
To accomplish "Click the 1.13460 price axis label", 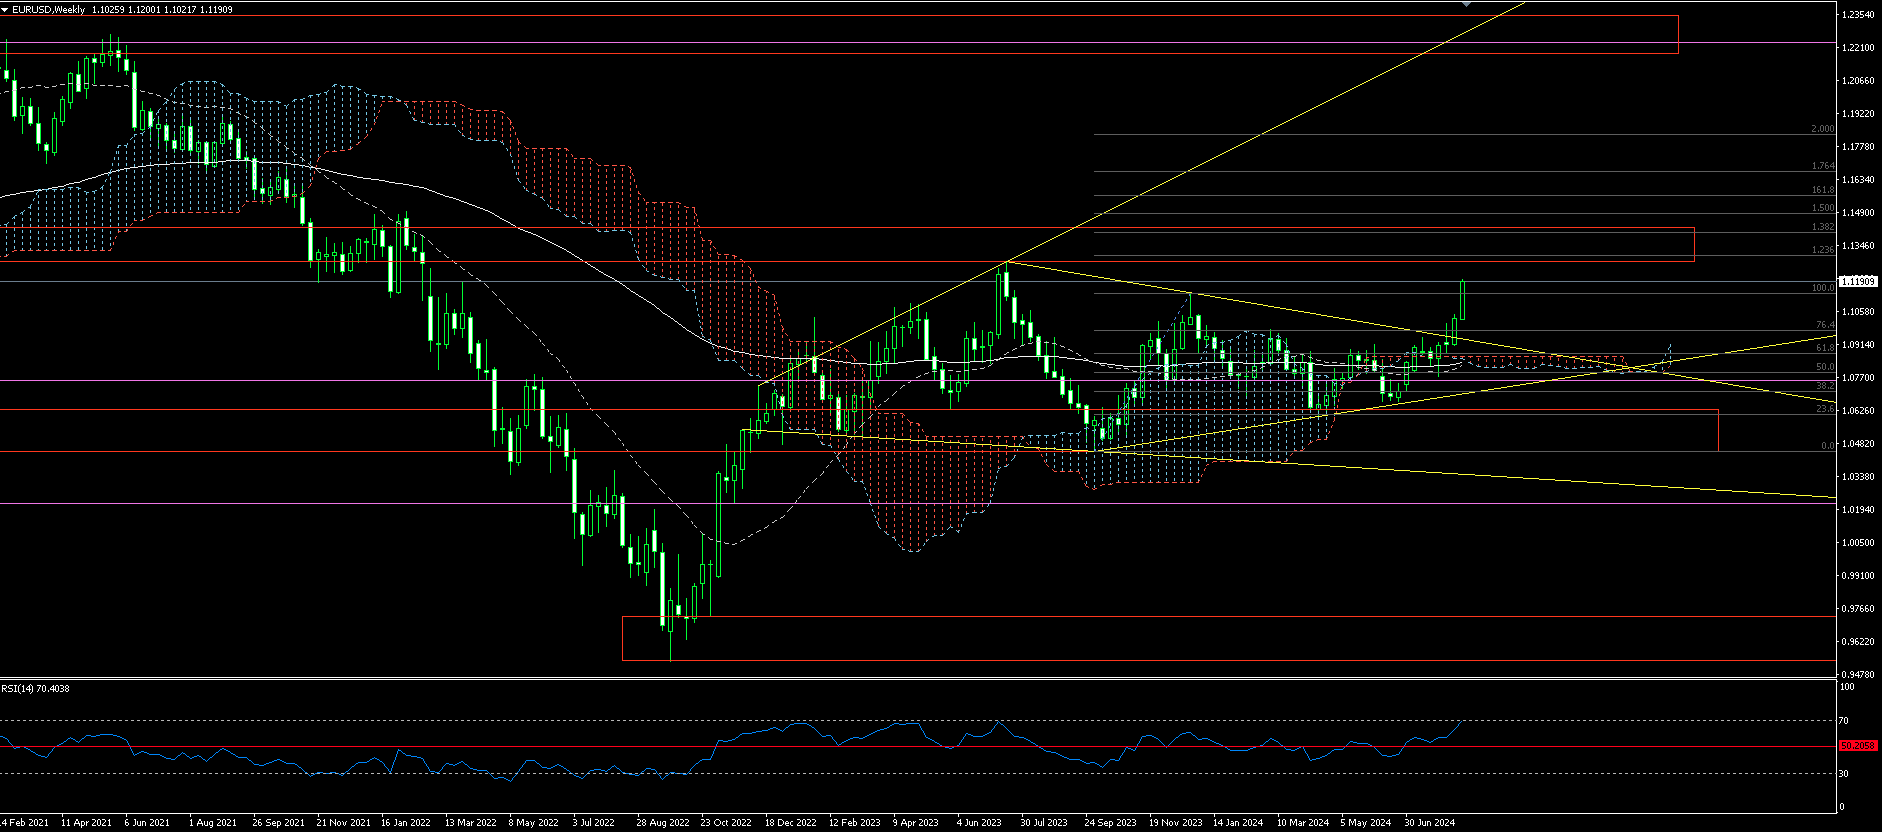I will coord(1857,246).
